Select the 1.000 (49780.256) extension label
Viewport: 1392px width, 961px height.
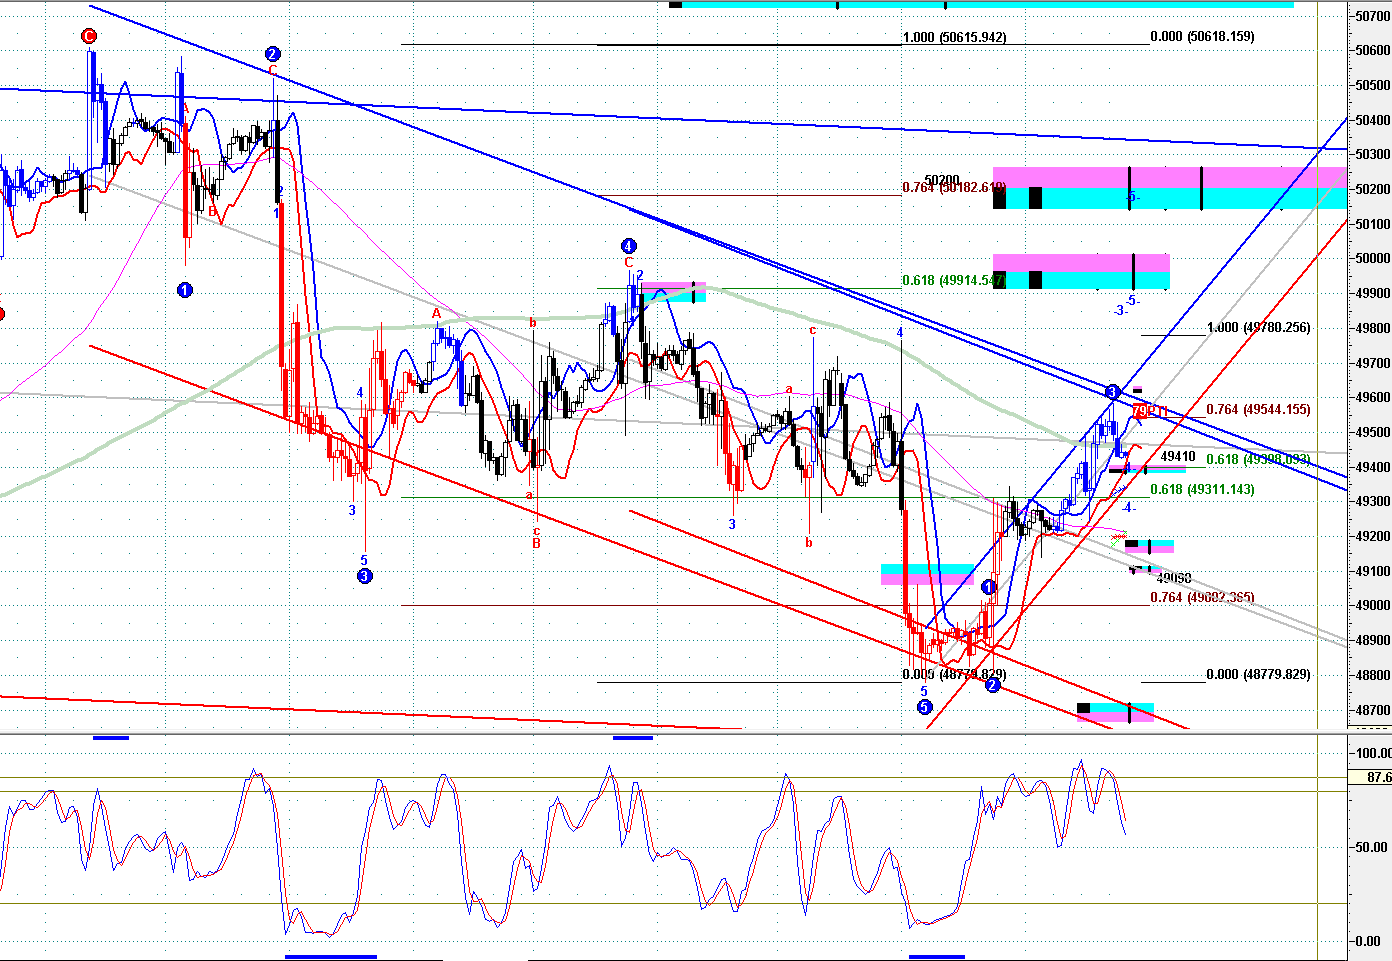[x=1258, y=327]
